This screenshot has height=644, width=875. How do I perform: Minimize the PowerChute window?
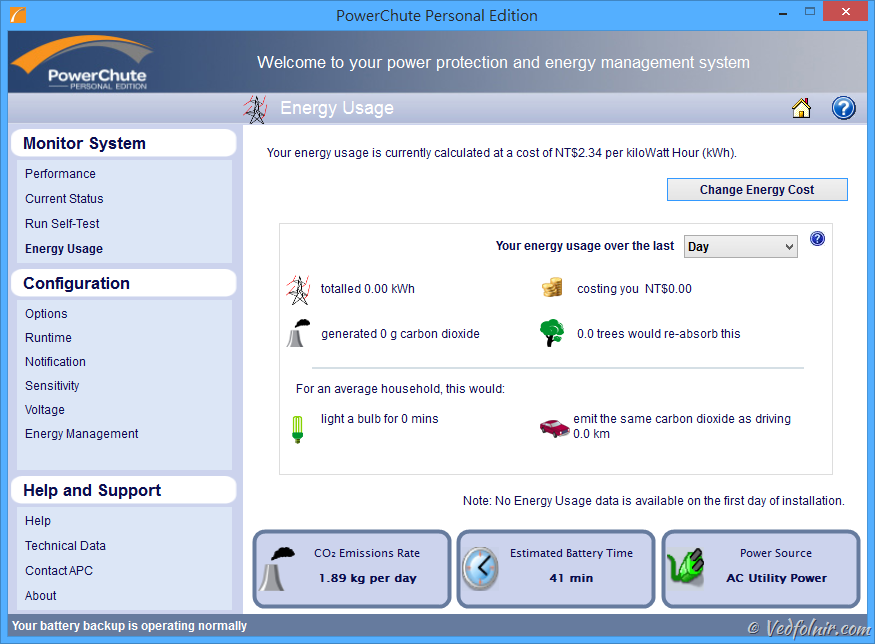782,12
